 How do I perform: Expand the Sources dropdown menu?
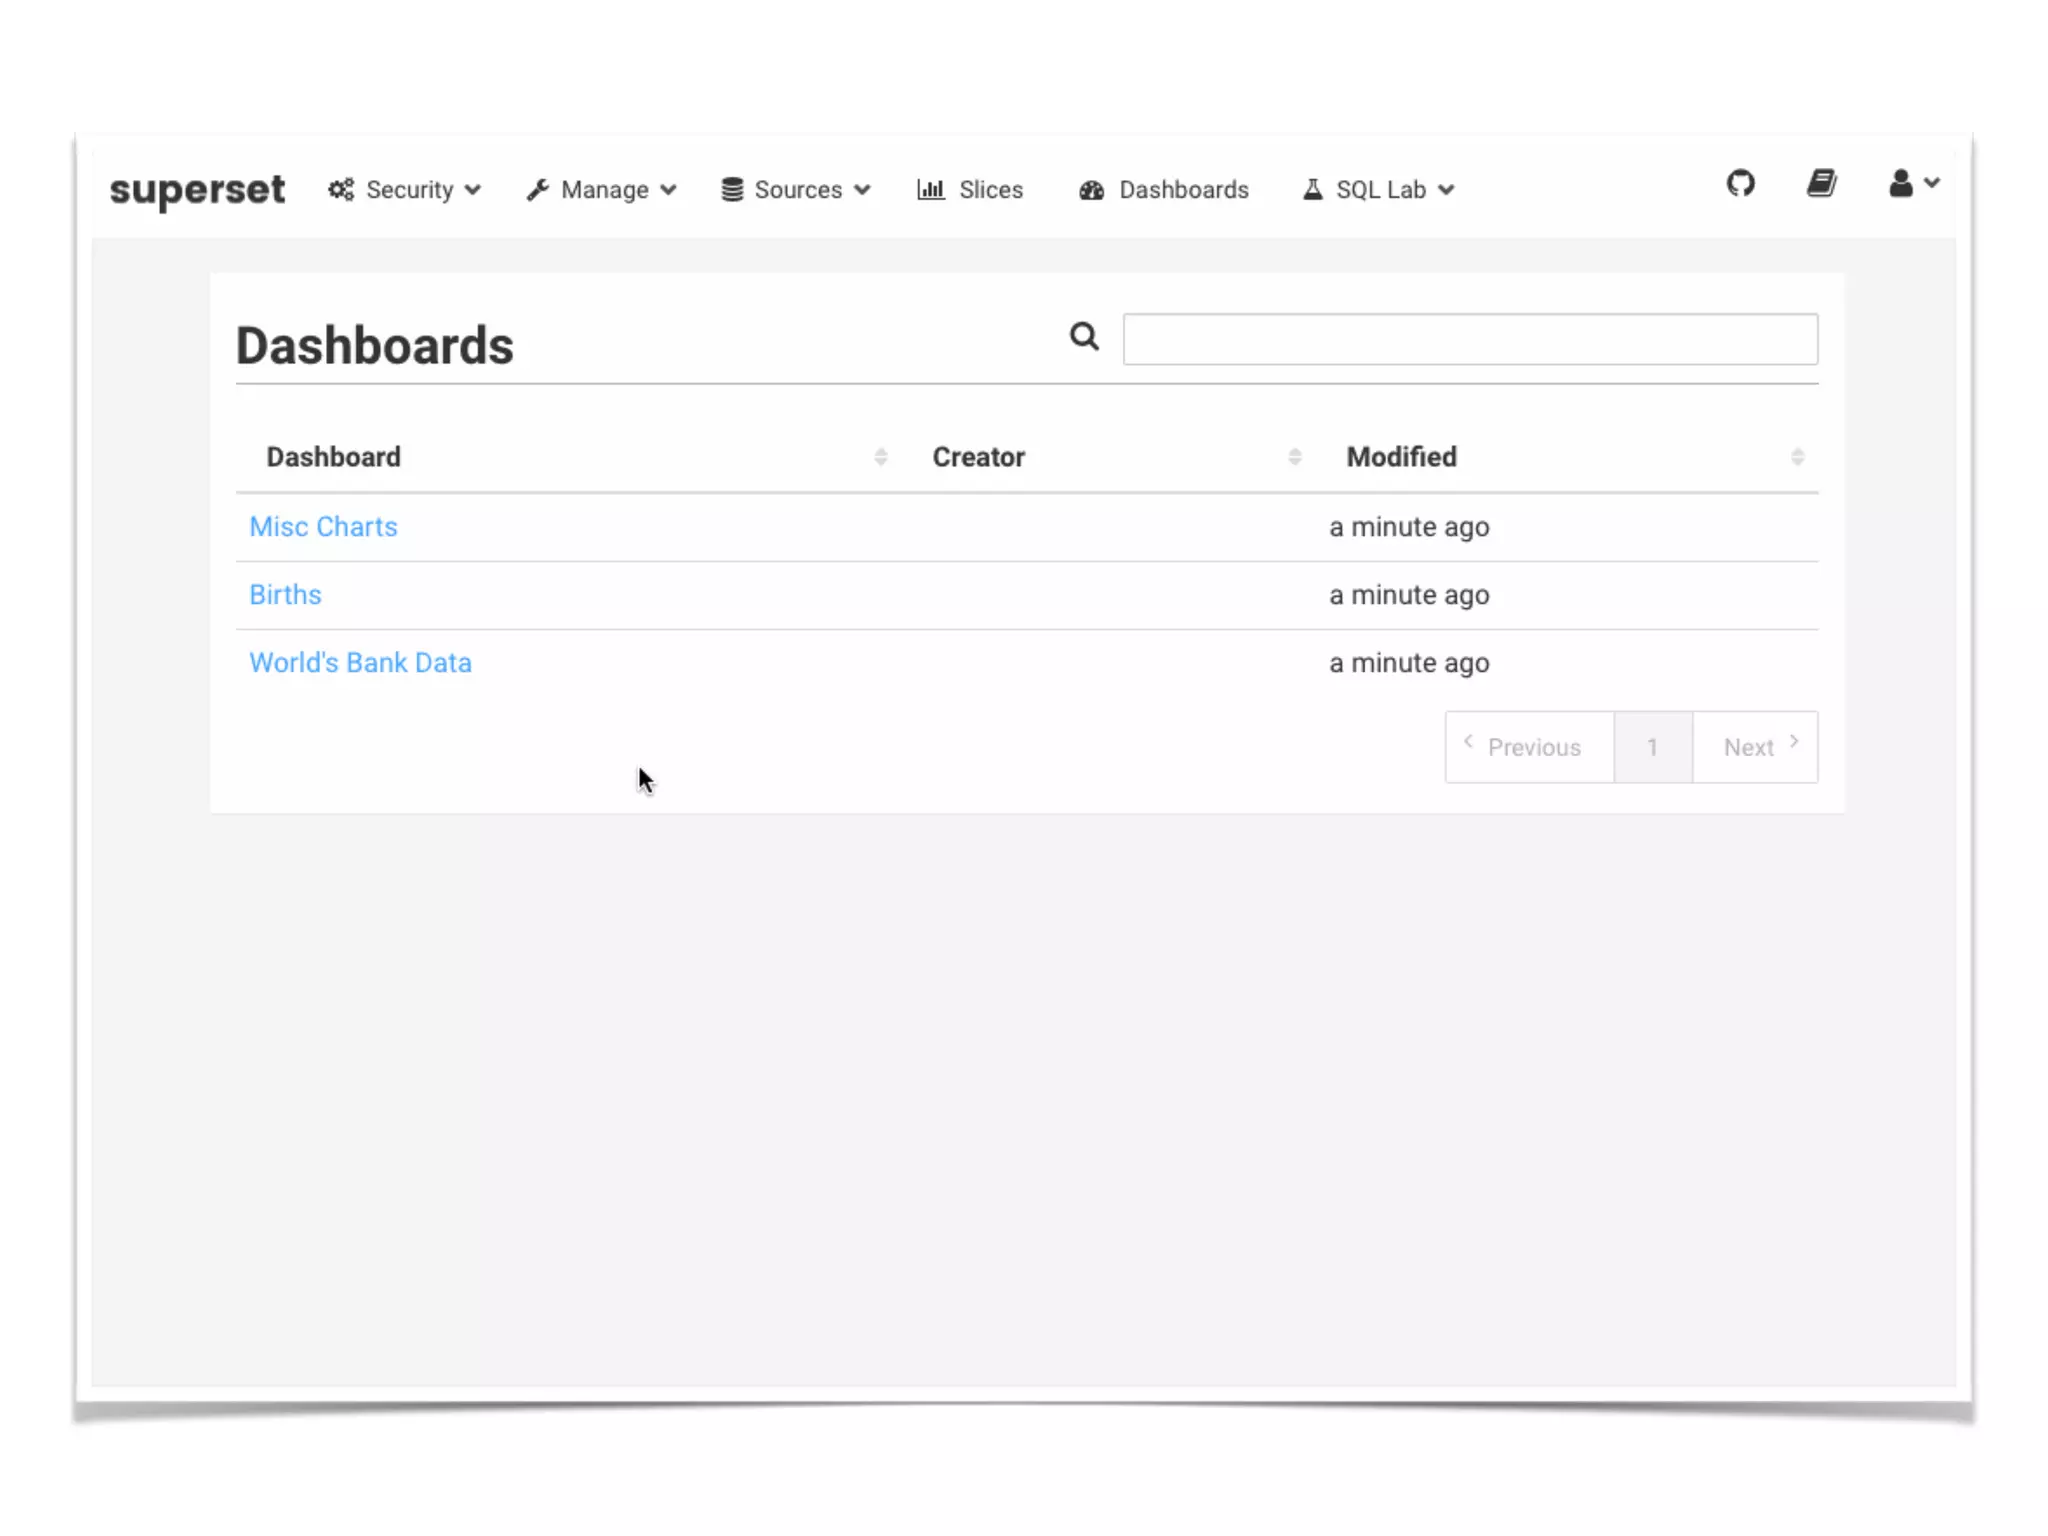pos(796,190)
